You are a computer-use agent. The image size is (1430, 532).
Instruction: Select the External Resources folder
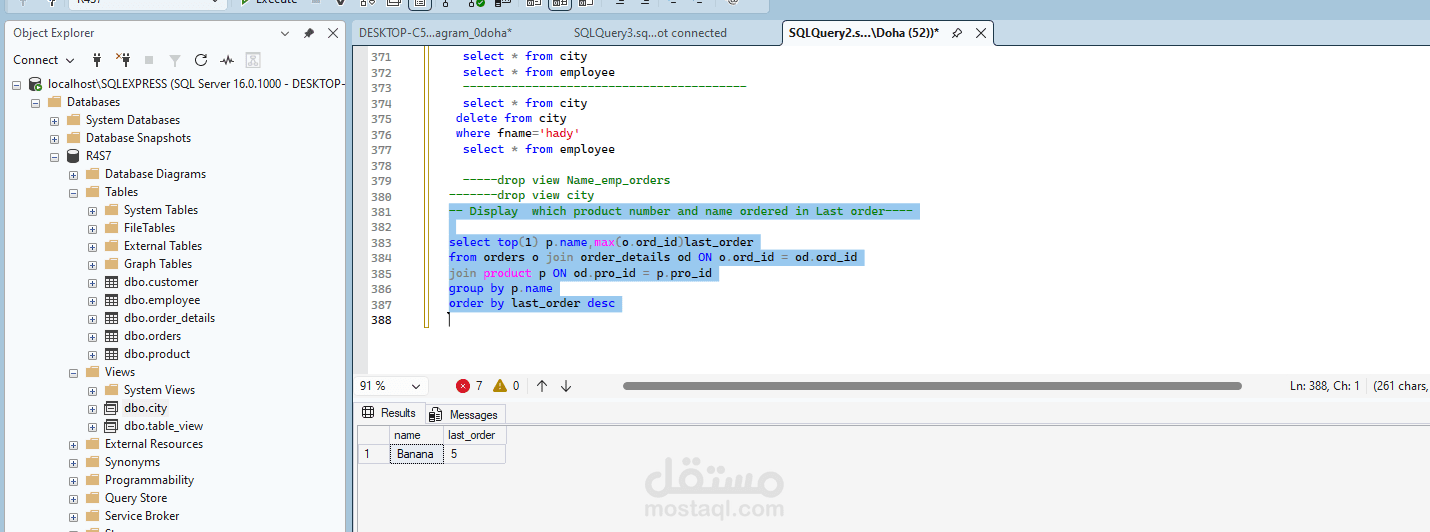coord(154,444)
